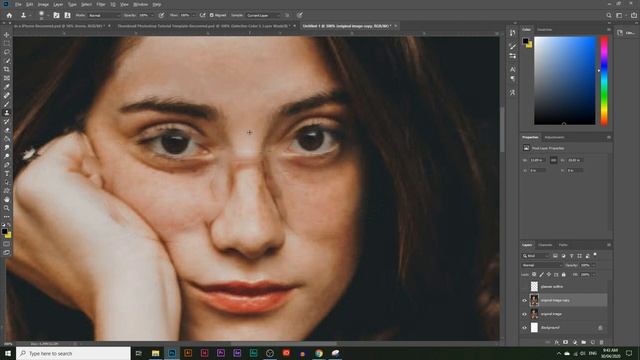
Task: Add a layer mask
Action: click(x=565, y=342)
